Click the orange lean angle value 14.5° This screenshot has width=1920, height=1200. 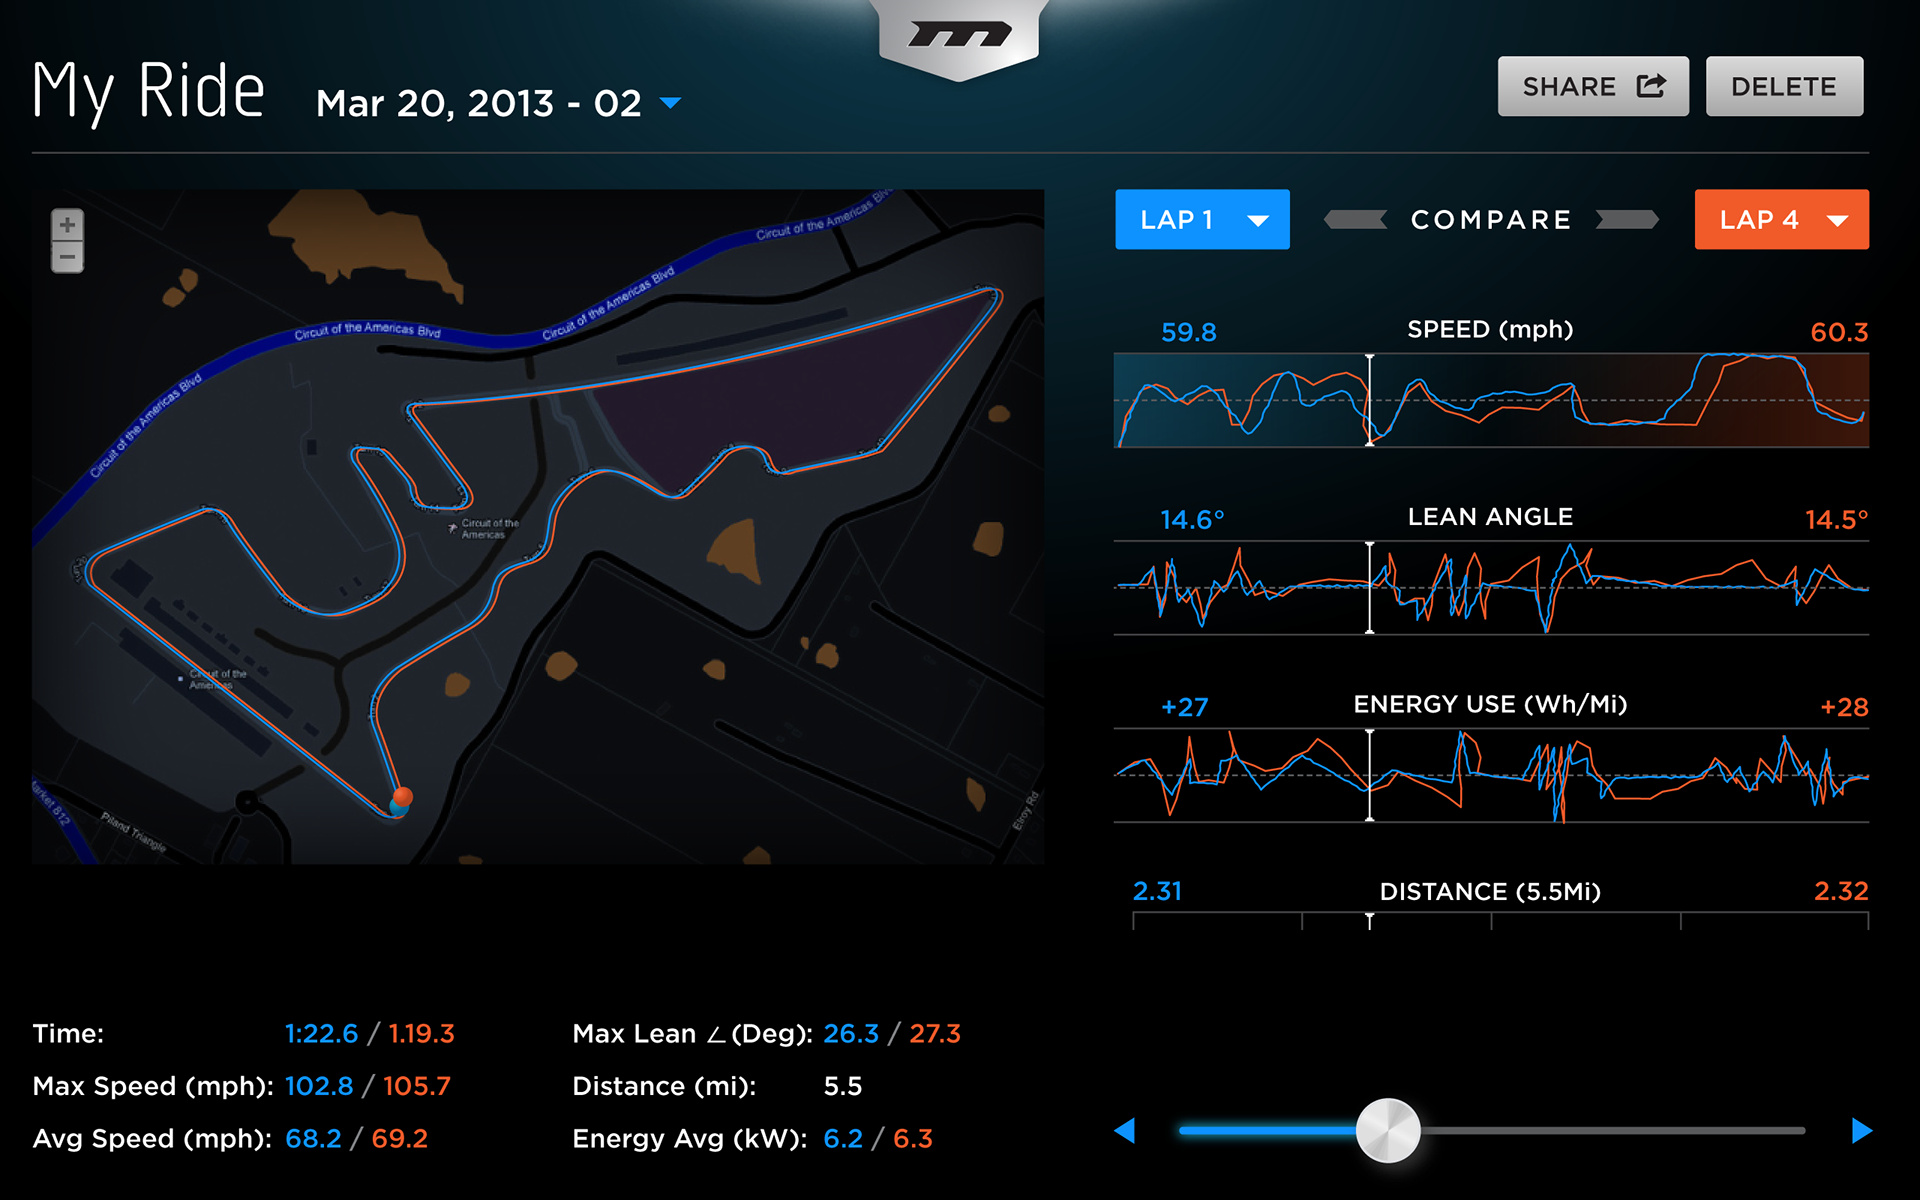(1836, 520)
